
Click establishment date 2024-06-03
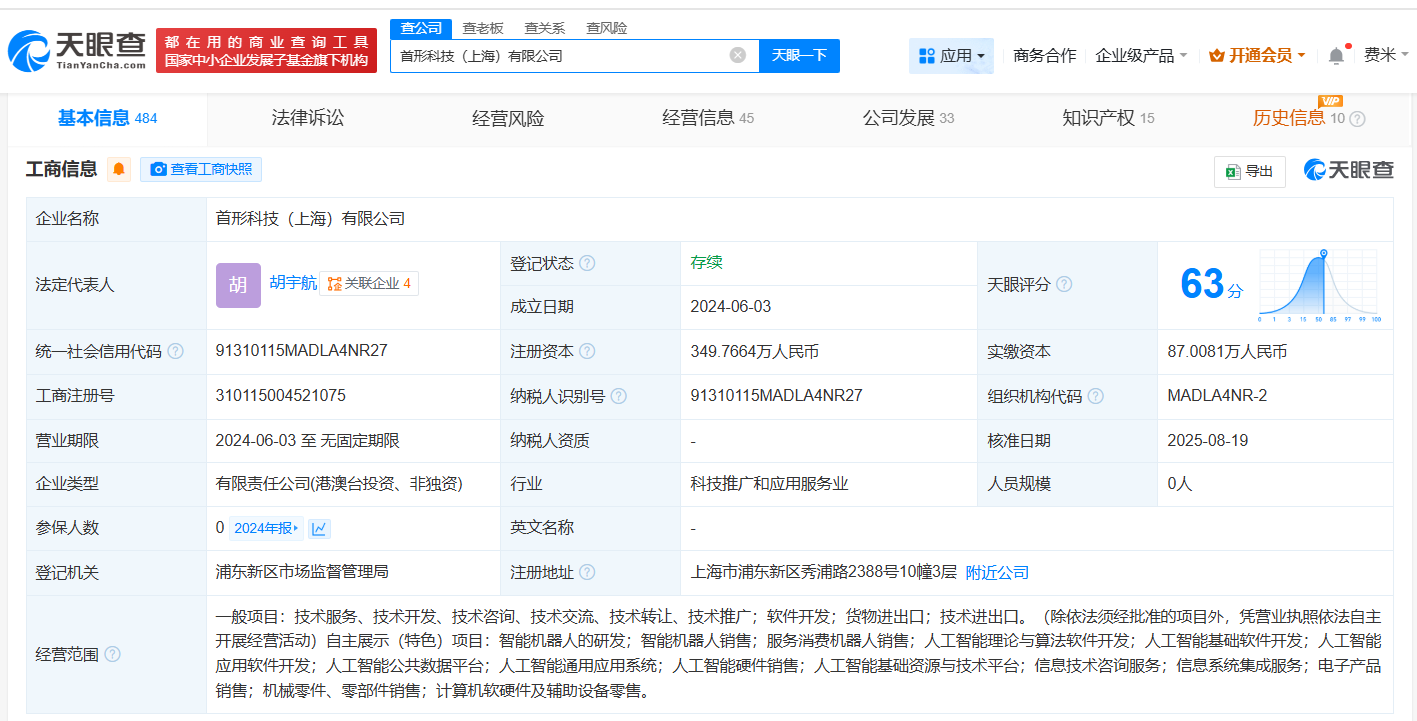[x=731, y=307]
